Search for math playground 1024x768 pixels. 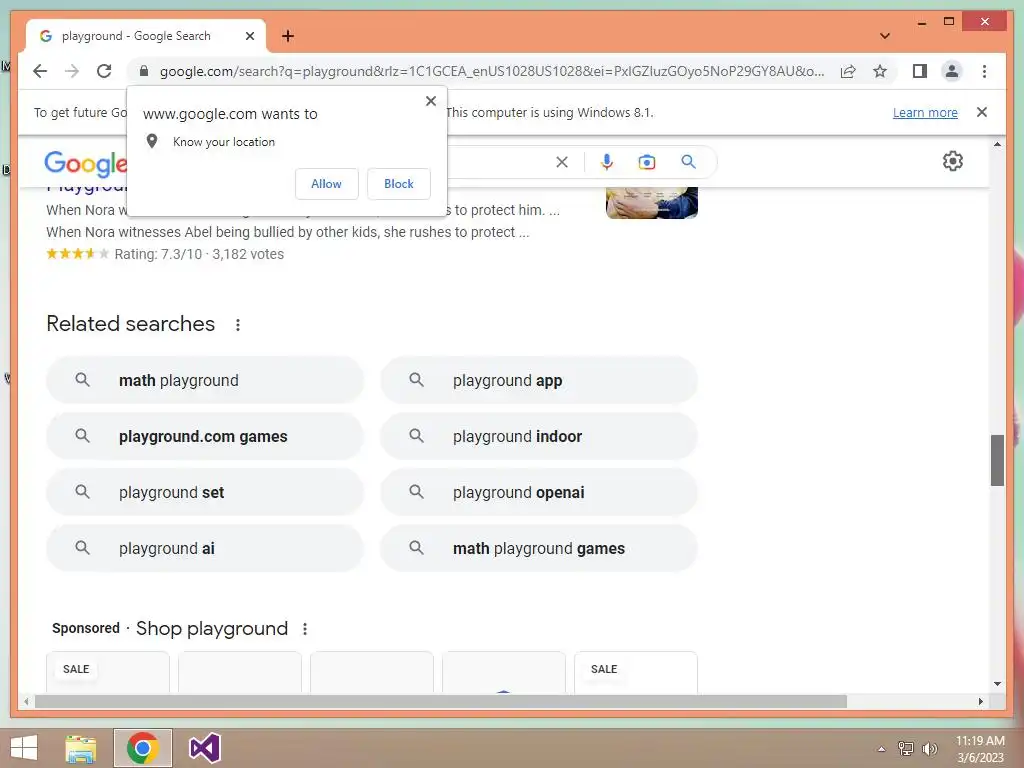coord(204,380)
